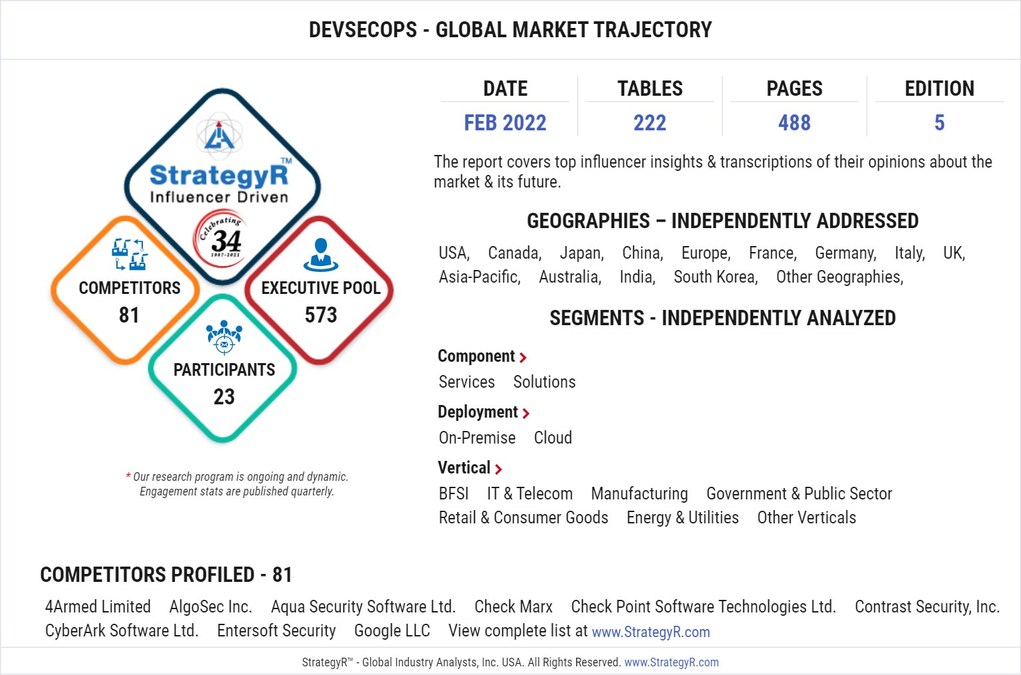Click competitor CyberArk Software Ltd.

(122, 631)
